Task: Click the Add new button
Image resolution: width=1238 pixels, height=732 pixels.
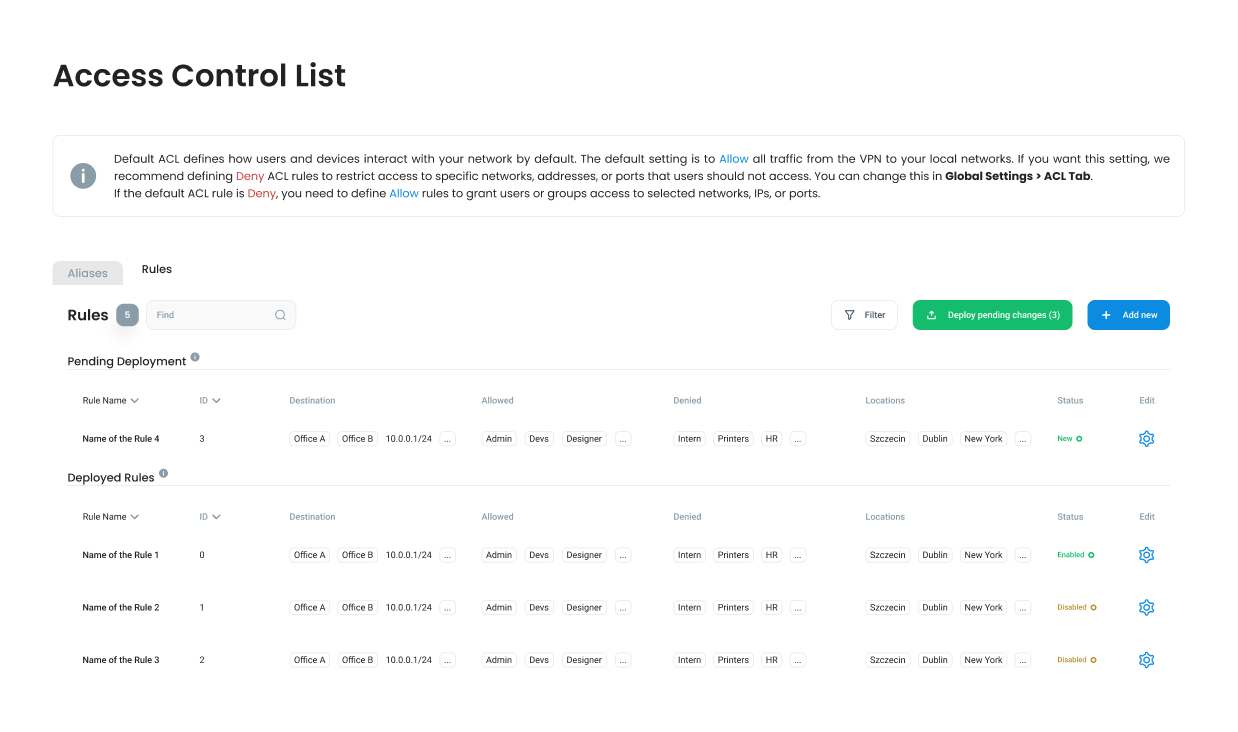Action: click(x=1128, y=315)
